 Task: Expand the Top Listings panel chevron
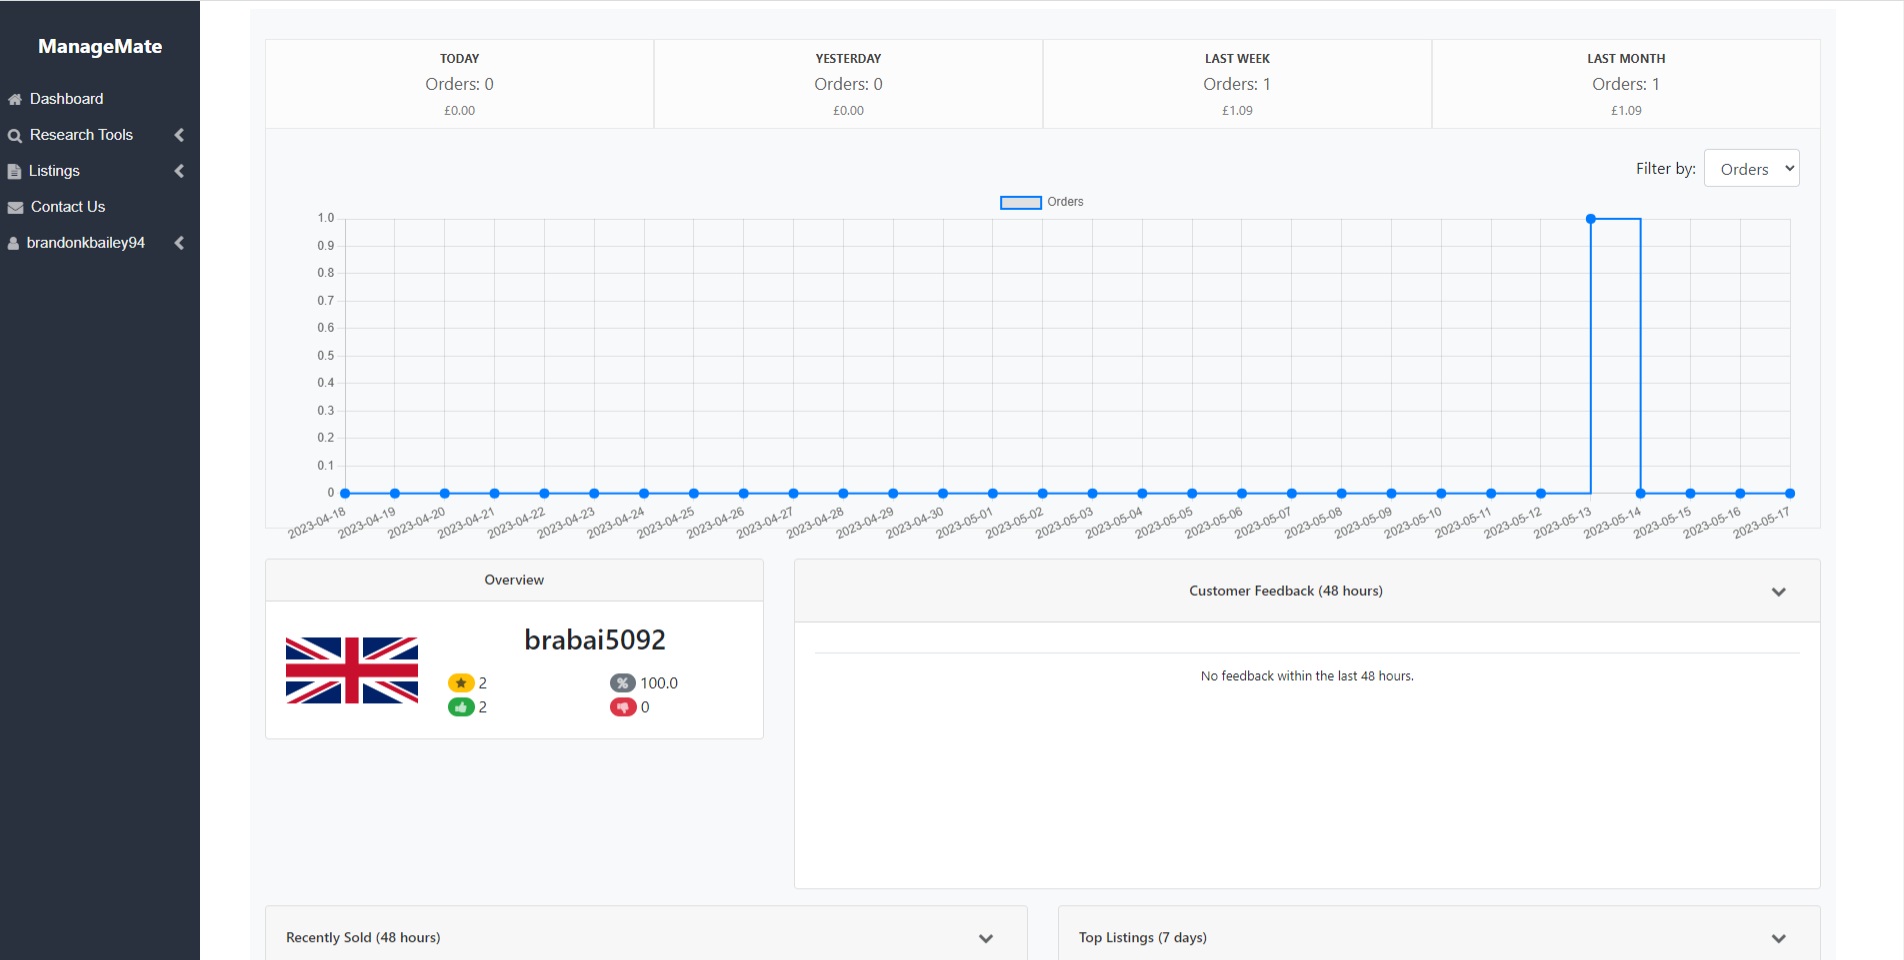(x=1778, y=938)
